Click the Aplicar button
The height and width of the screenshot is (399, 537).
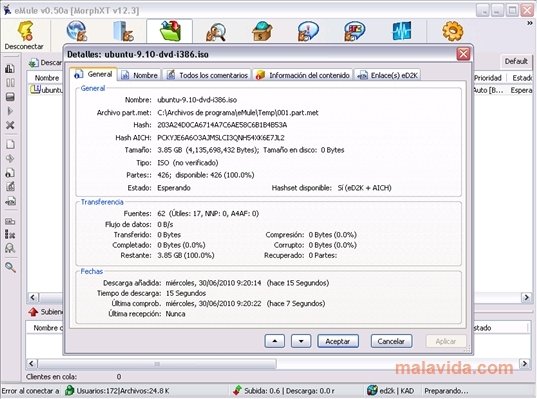446,341
